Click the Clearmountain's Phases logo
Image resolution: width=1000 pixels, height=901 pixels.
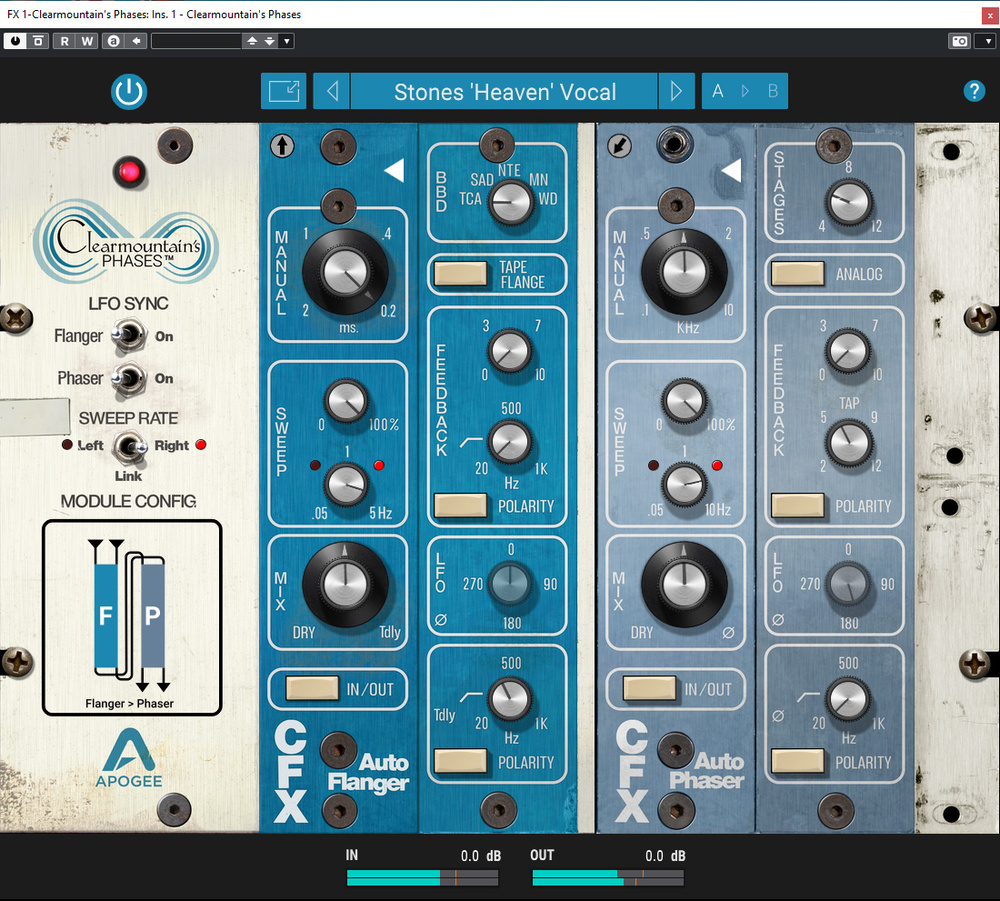pyautogui.click(x=126, y=242)
